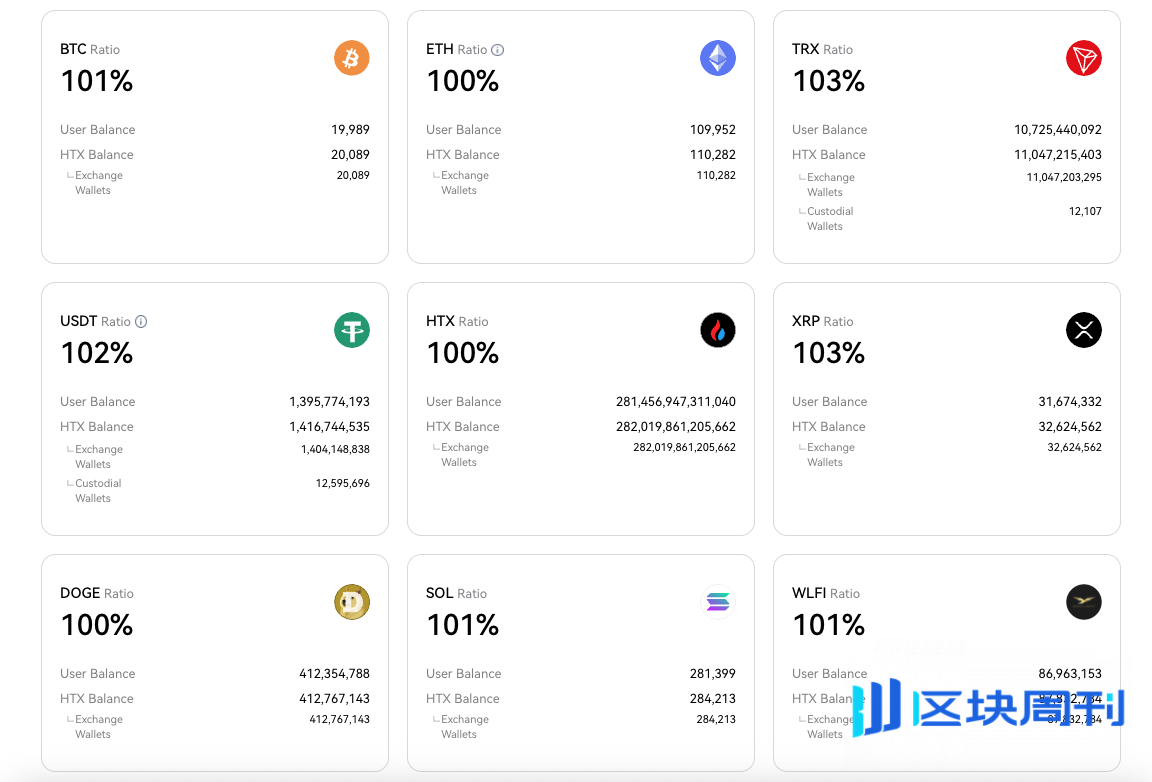Select the BTC Ratio heading

[90, 49]
